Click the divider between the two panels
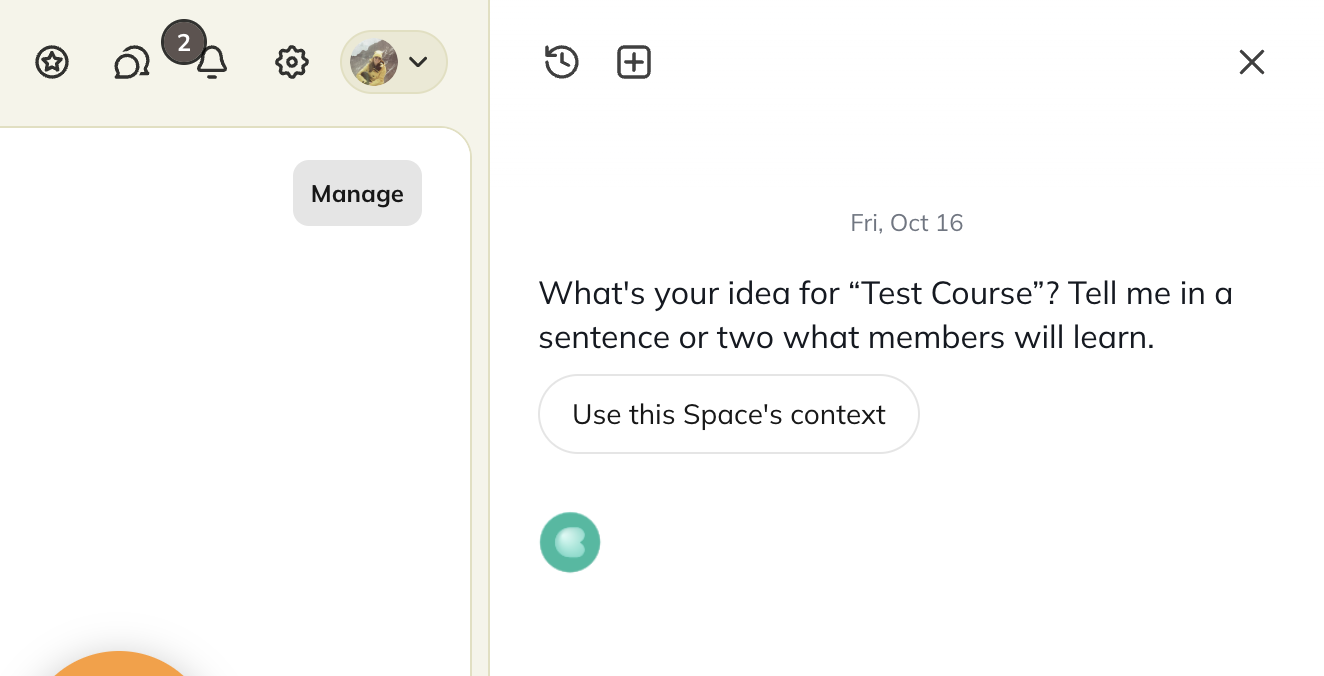 click(x=489, y=338)
